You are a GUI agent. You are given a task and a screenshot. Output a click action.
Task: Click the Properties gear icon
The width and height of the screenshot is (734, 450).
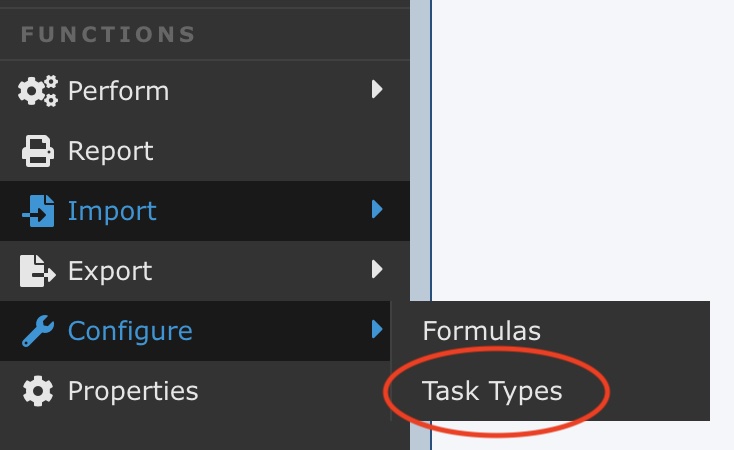click(38, 391)
